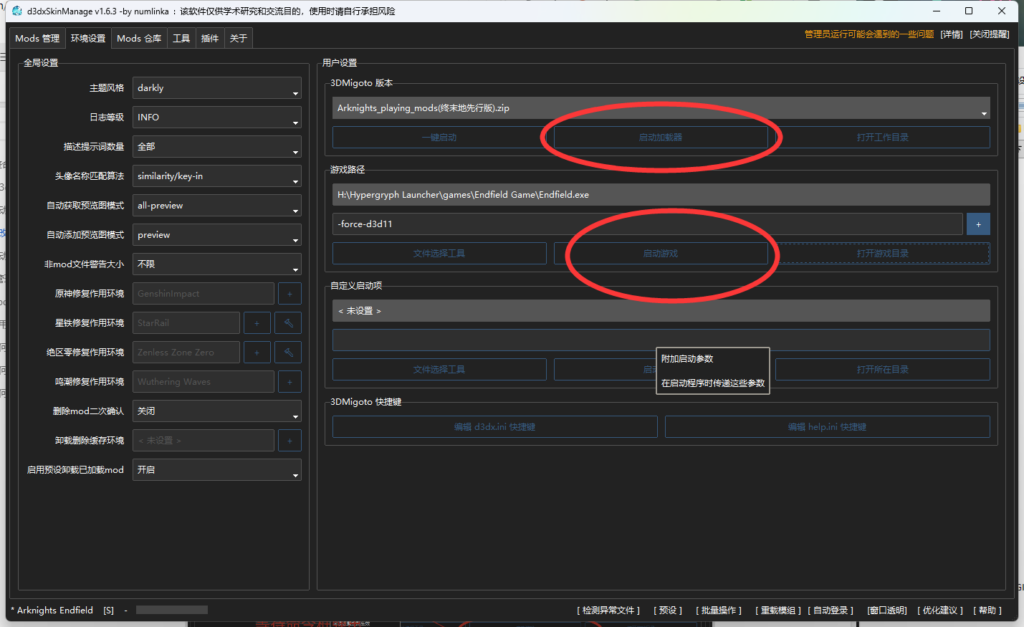The image size is (1024, 627).
Task: Click the 启动加载器 button
Action: [660, 137]
